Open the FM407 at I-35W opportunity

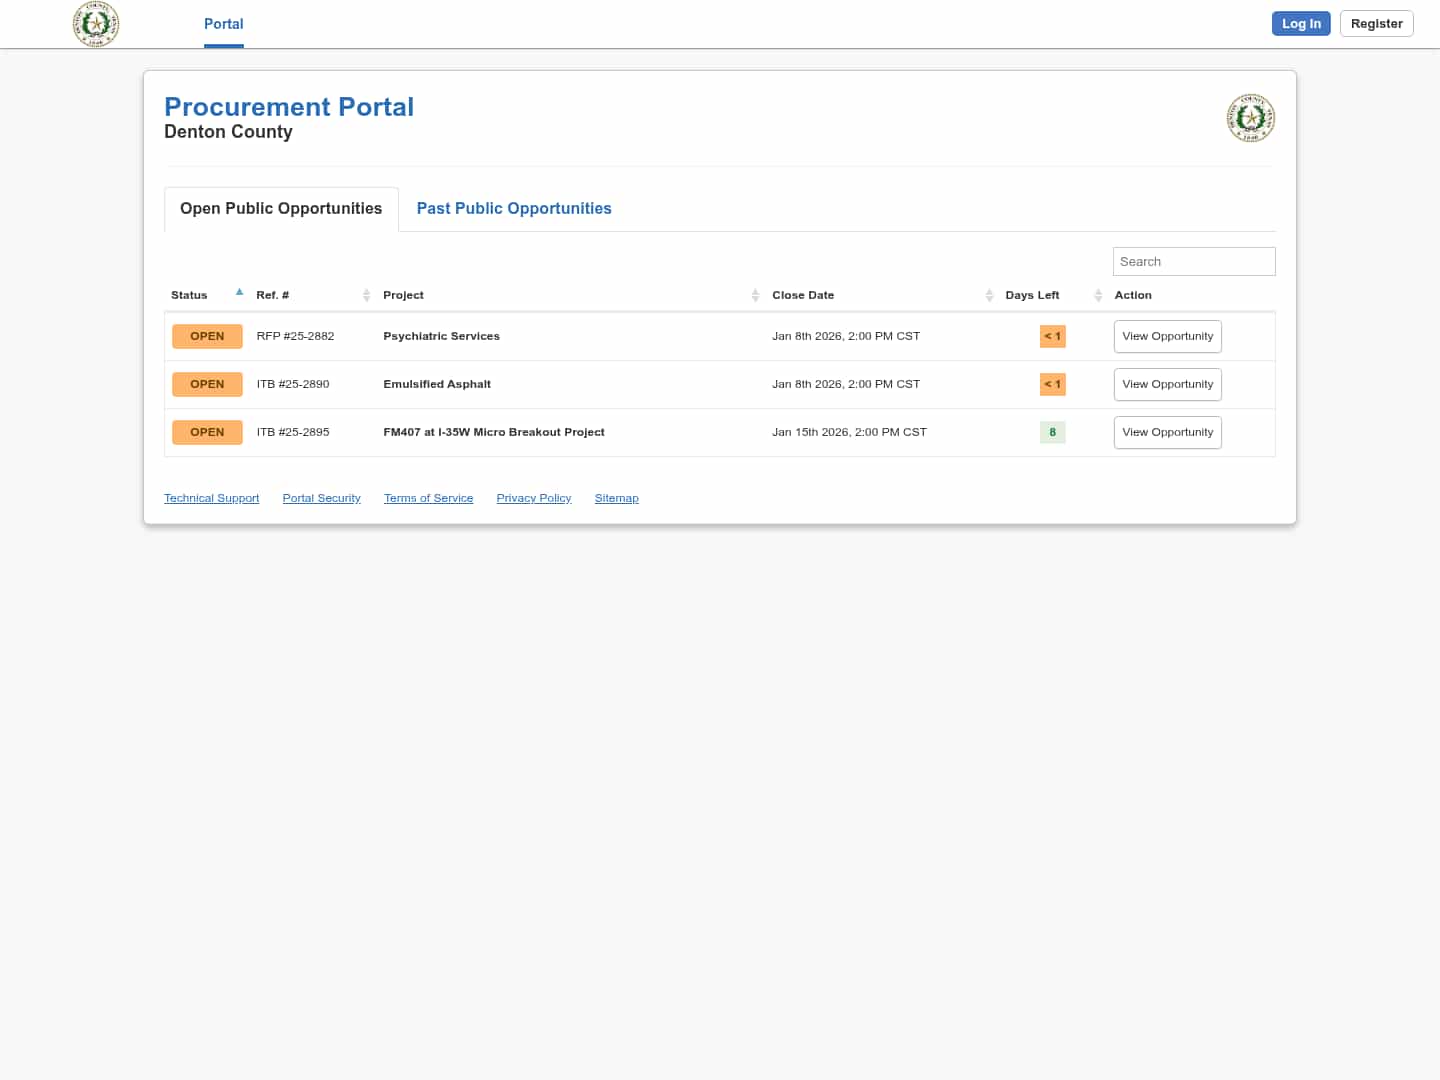(1167, 432)
